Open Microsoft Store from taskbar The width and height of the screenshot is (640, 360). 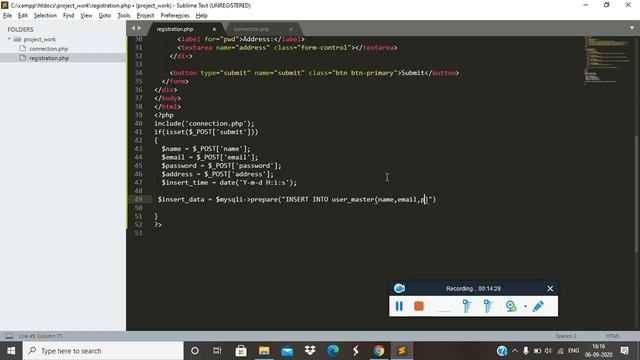click(241, 351)
